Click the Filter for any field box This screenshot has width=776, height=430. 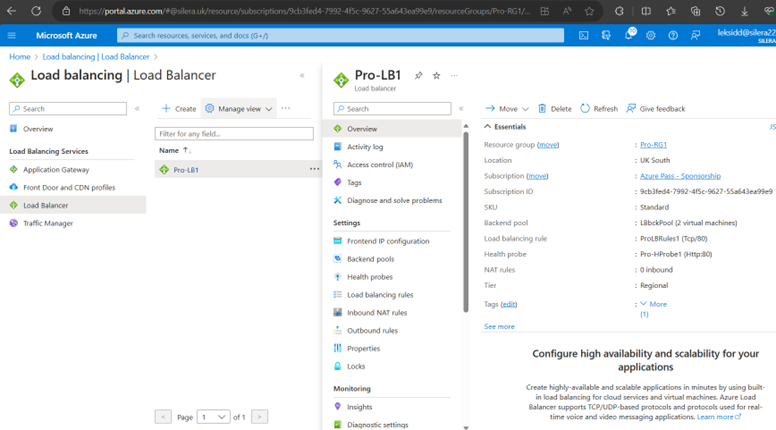click(x=234, y=133)
